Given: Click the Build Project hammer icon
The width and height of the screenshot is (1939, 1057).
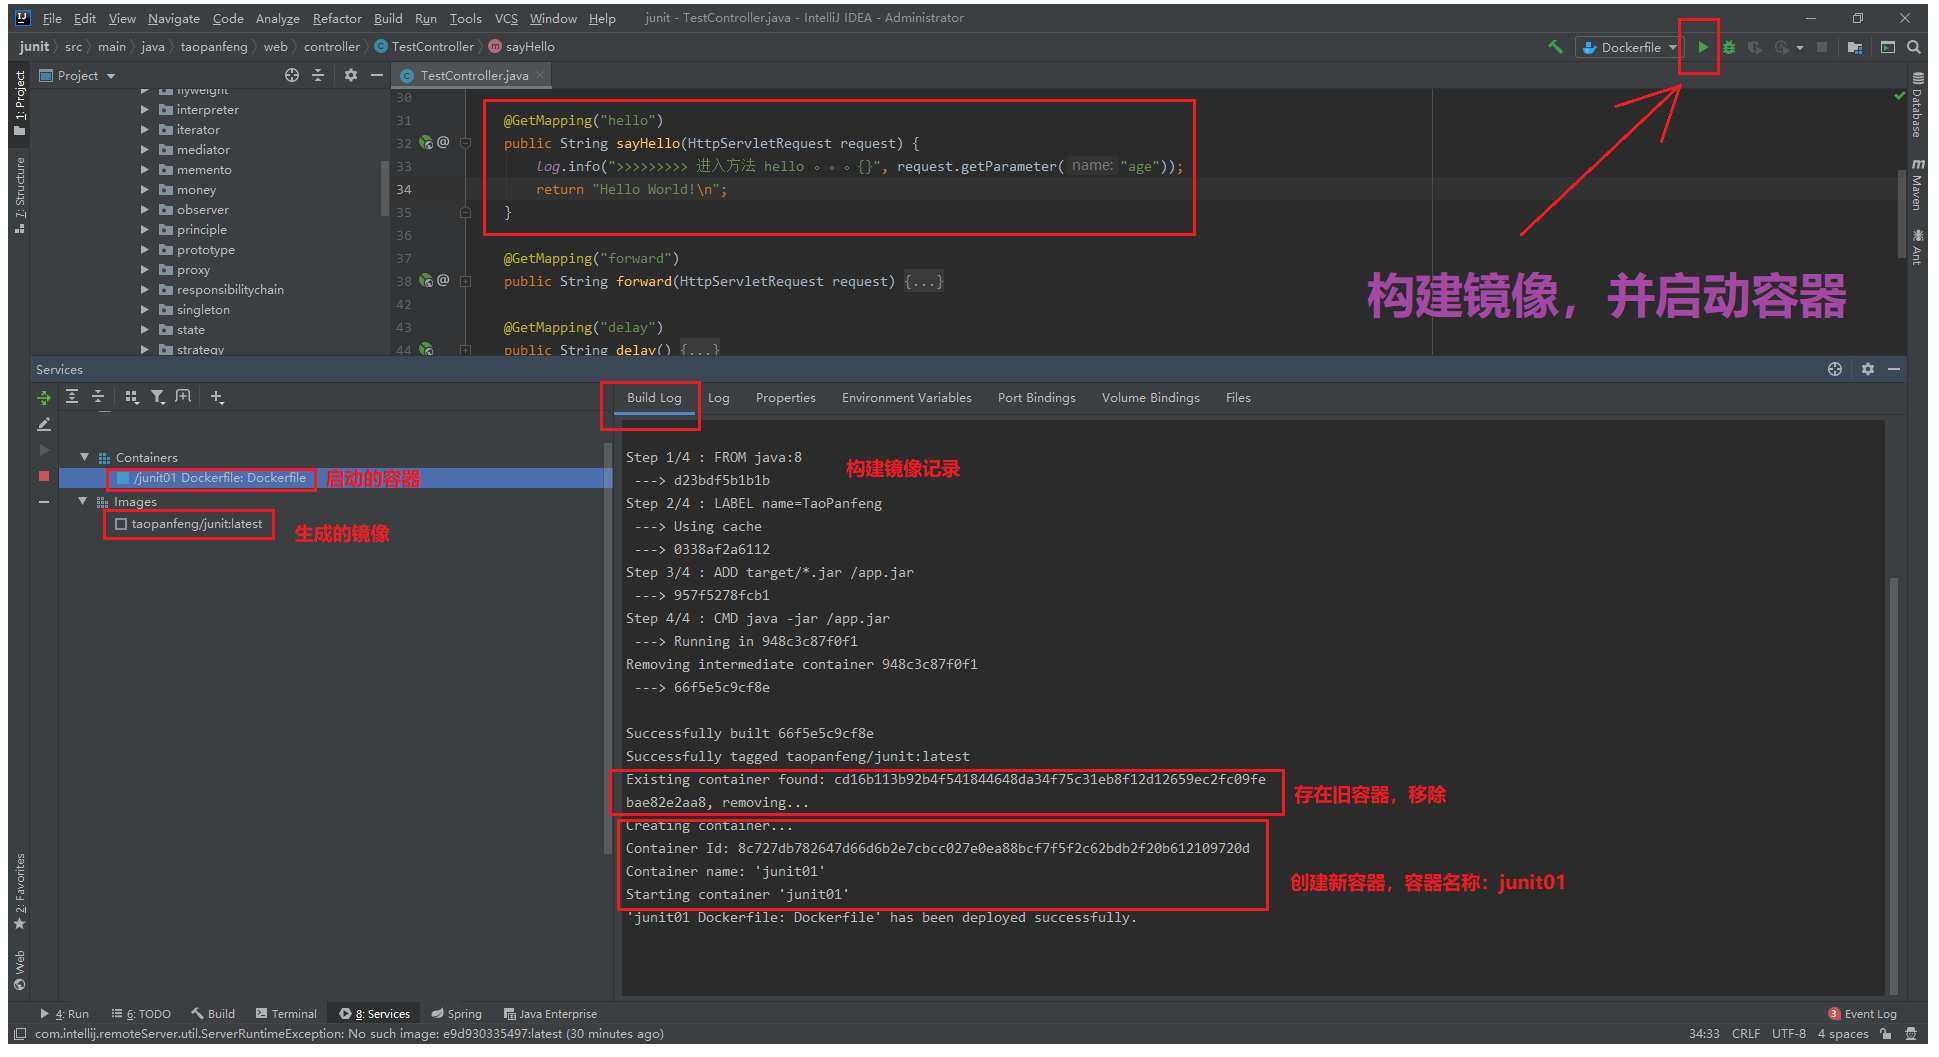Looking at the screenshot, I should [1555, 47].
